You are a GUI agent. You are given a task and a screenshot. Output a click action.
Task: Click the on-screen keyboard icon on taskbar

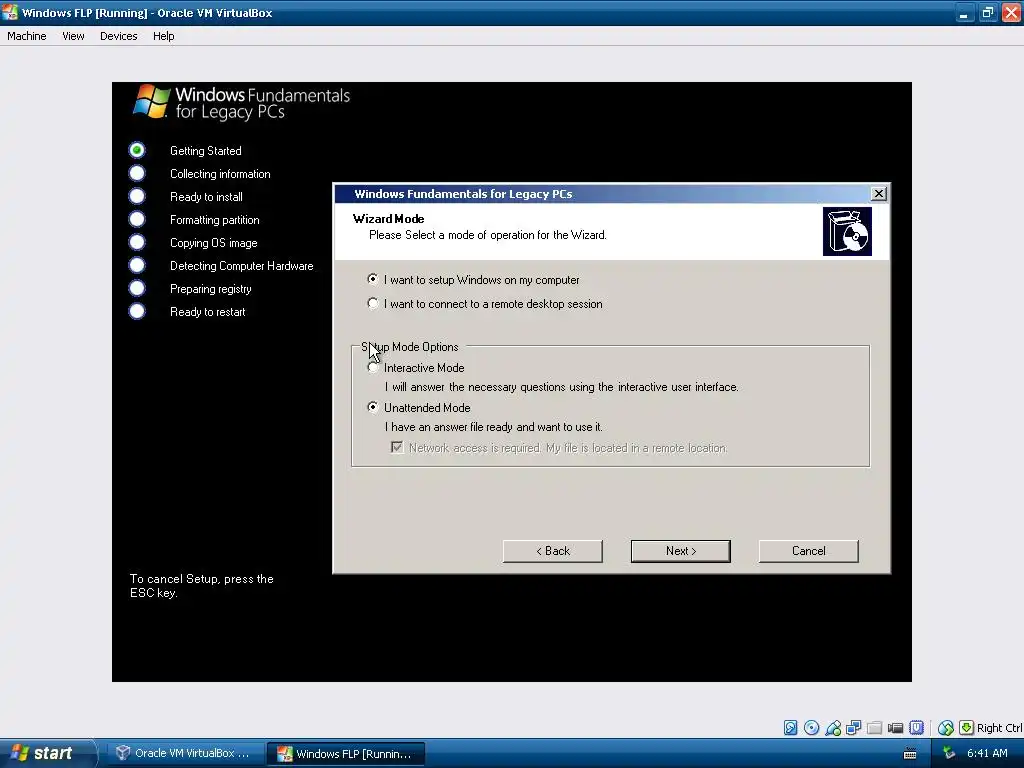pyautogui.click(x=910, y=754)
